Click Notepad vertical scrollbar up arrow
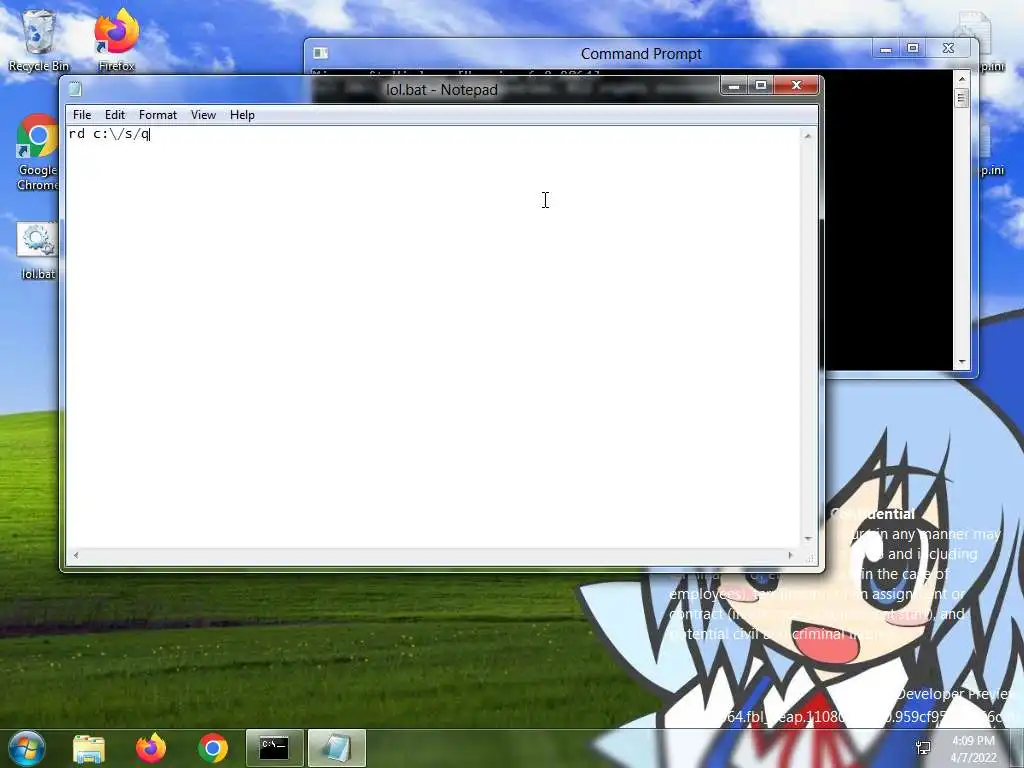The image size is (1024, 768). (808, 136)
